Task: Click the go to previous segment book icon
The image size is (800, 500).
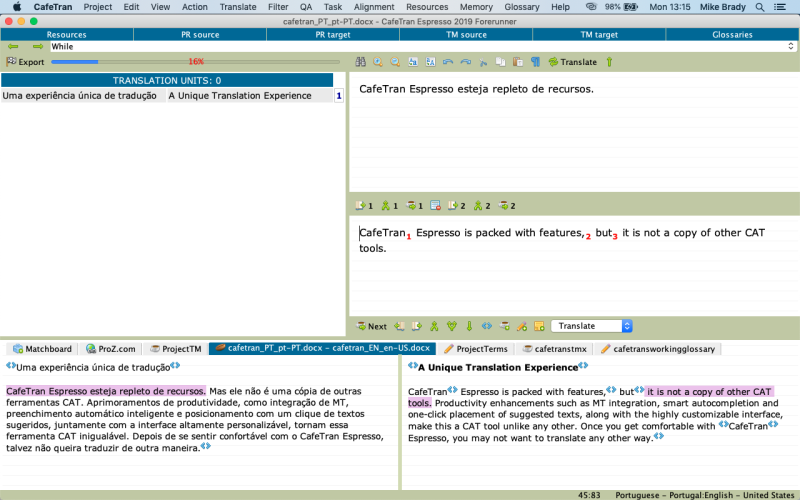Action: point(399,326)
